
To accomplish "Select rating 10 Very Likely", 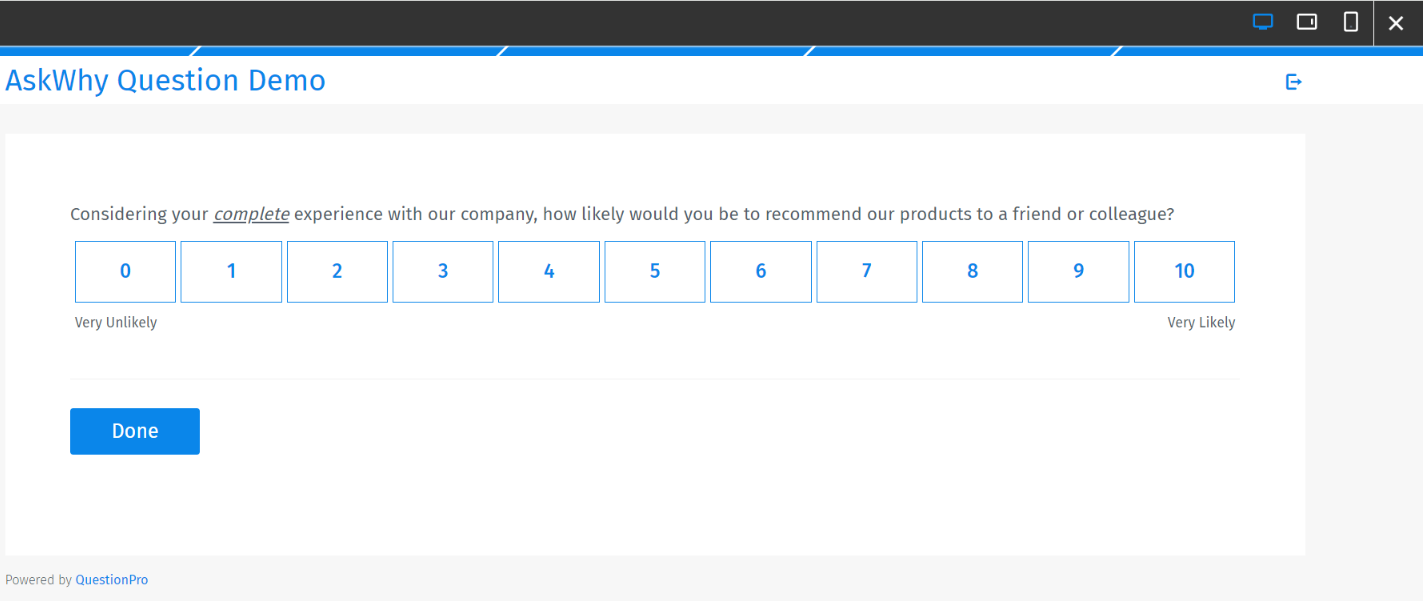I will click(1184, 271).
